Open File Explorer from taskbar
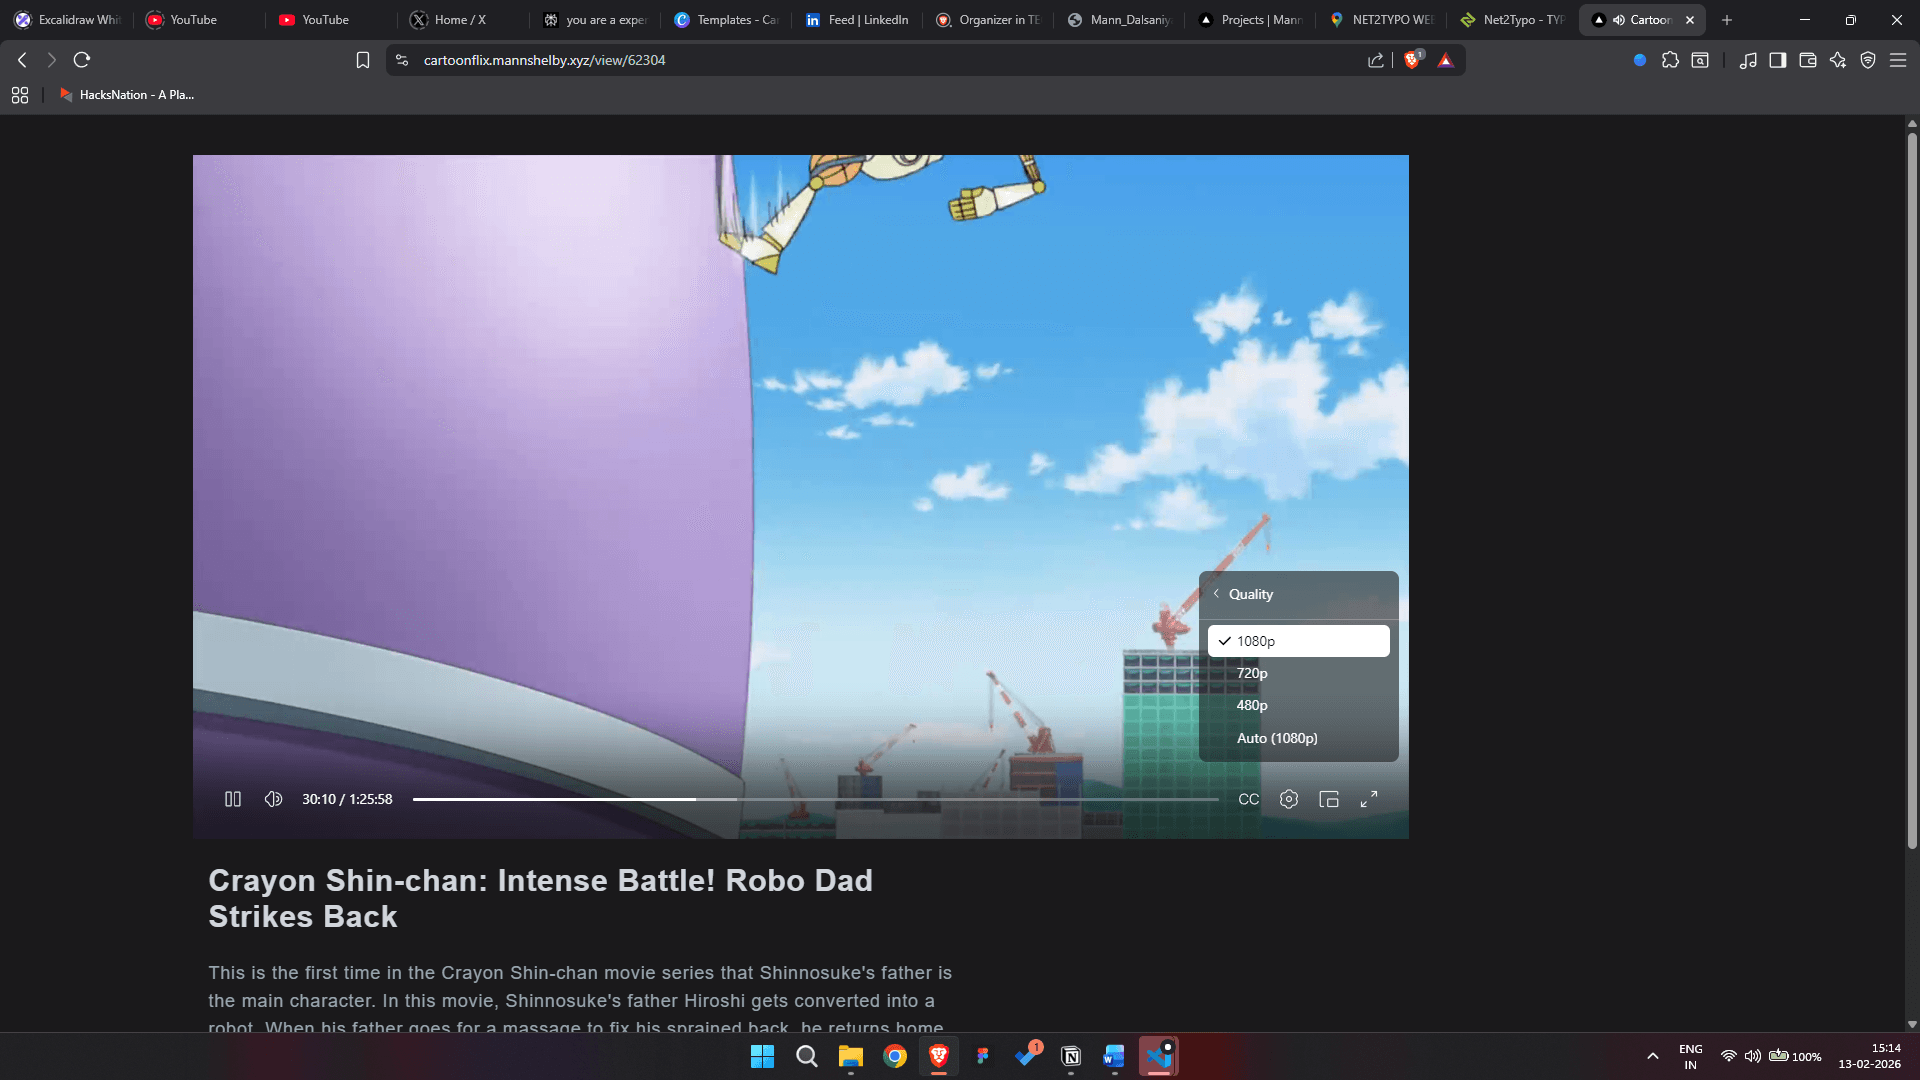The height and width of the screenshot is (1080, 1920). point(850,1056)
